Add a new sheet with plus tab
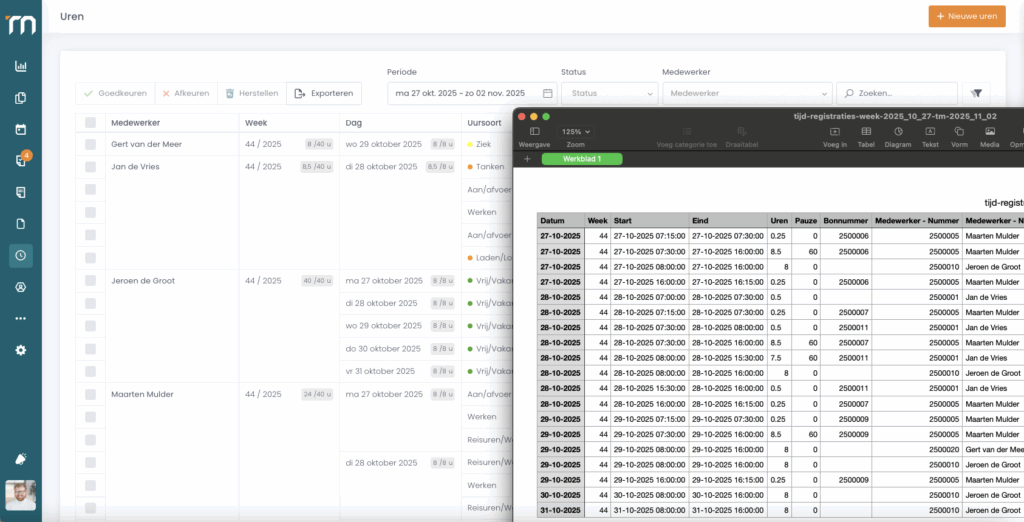 [527, 158]
